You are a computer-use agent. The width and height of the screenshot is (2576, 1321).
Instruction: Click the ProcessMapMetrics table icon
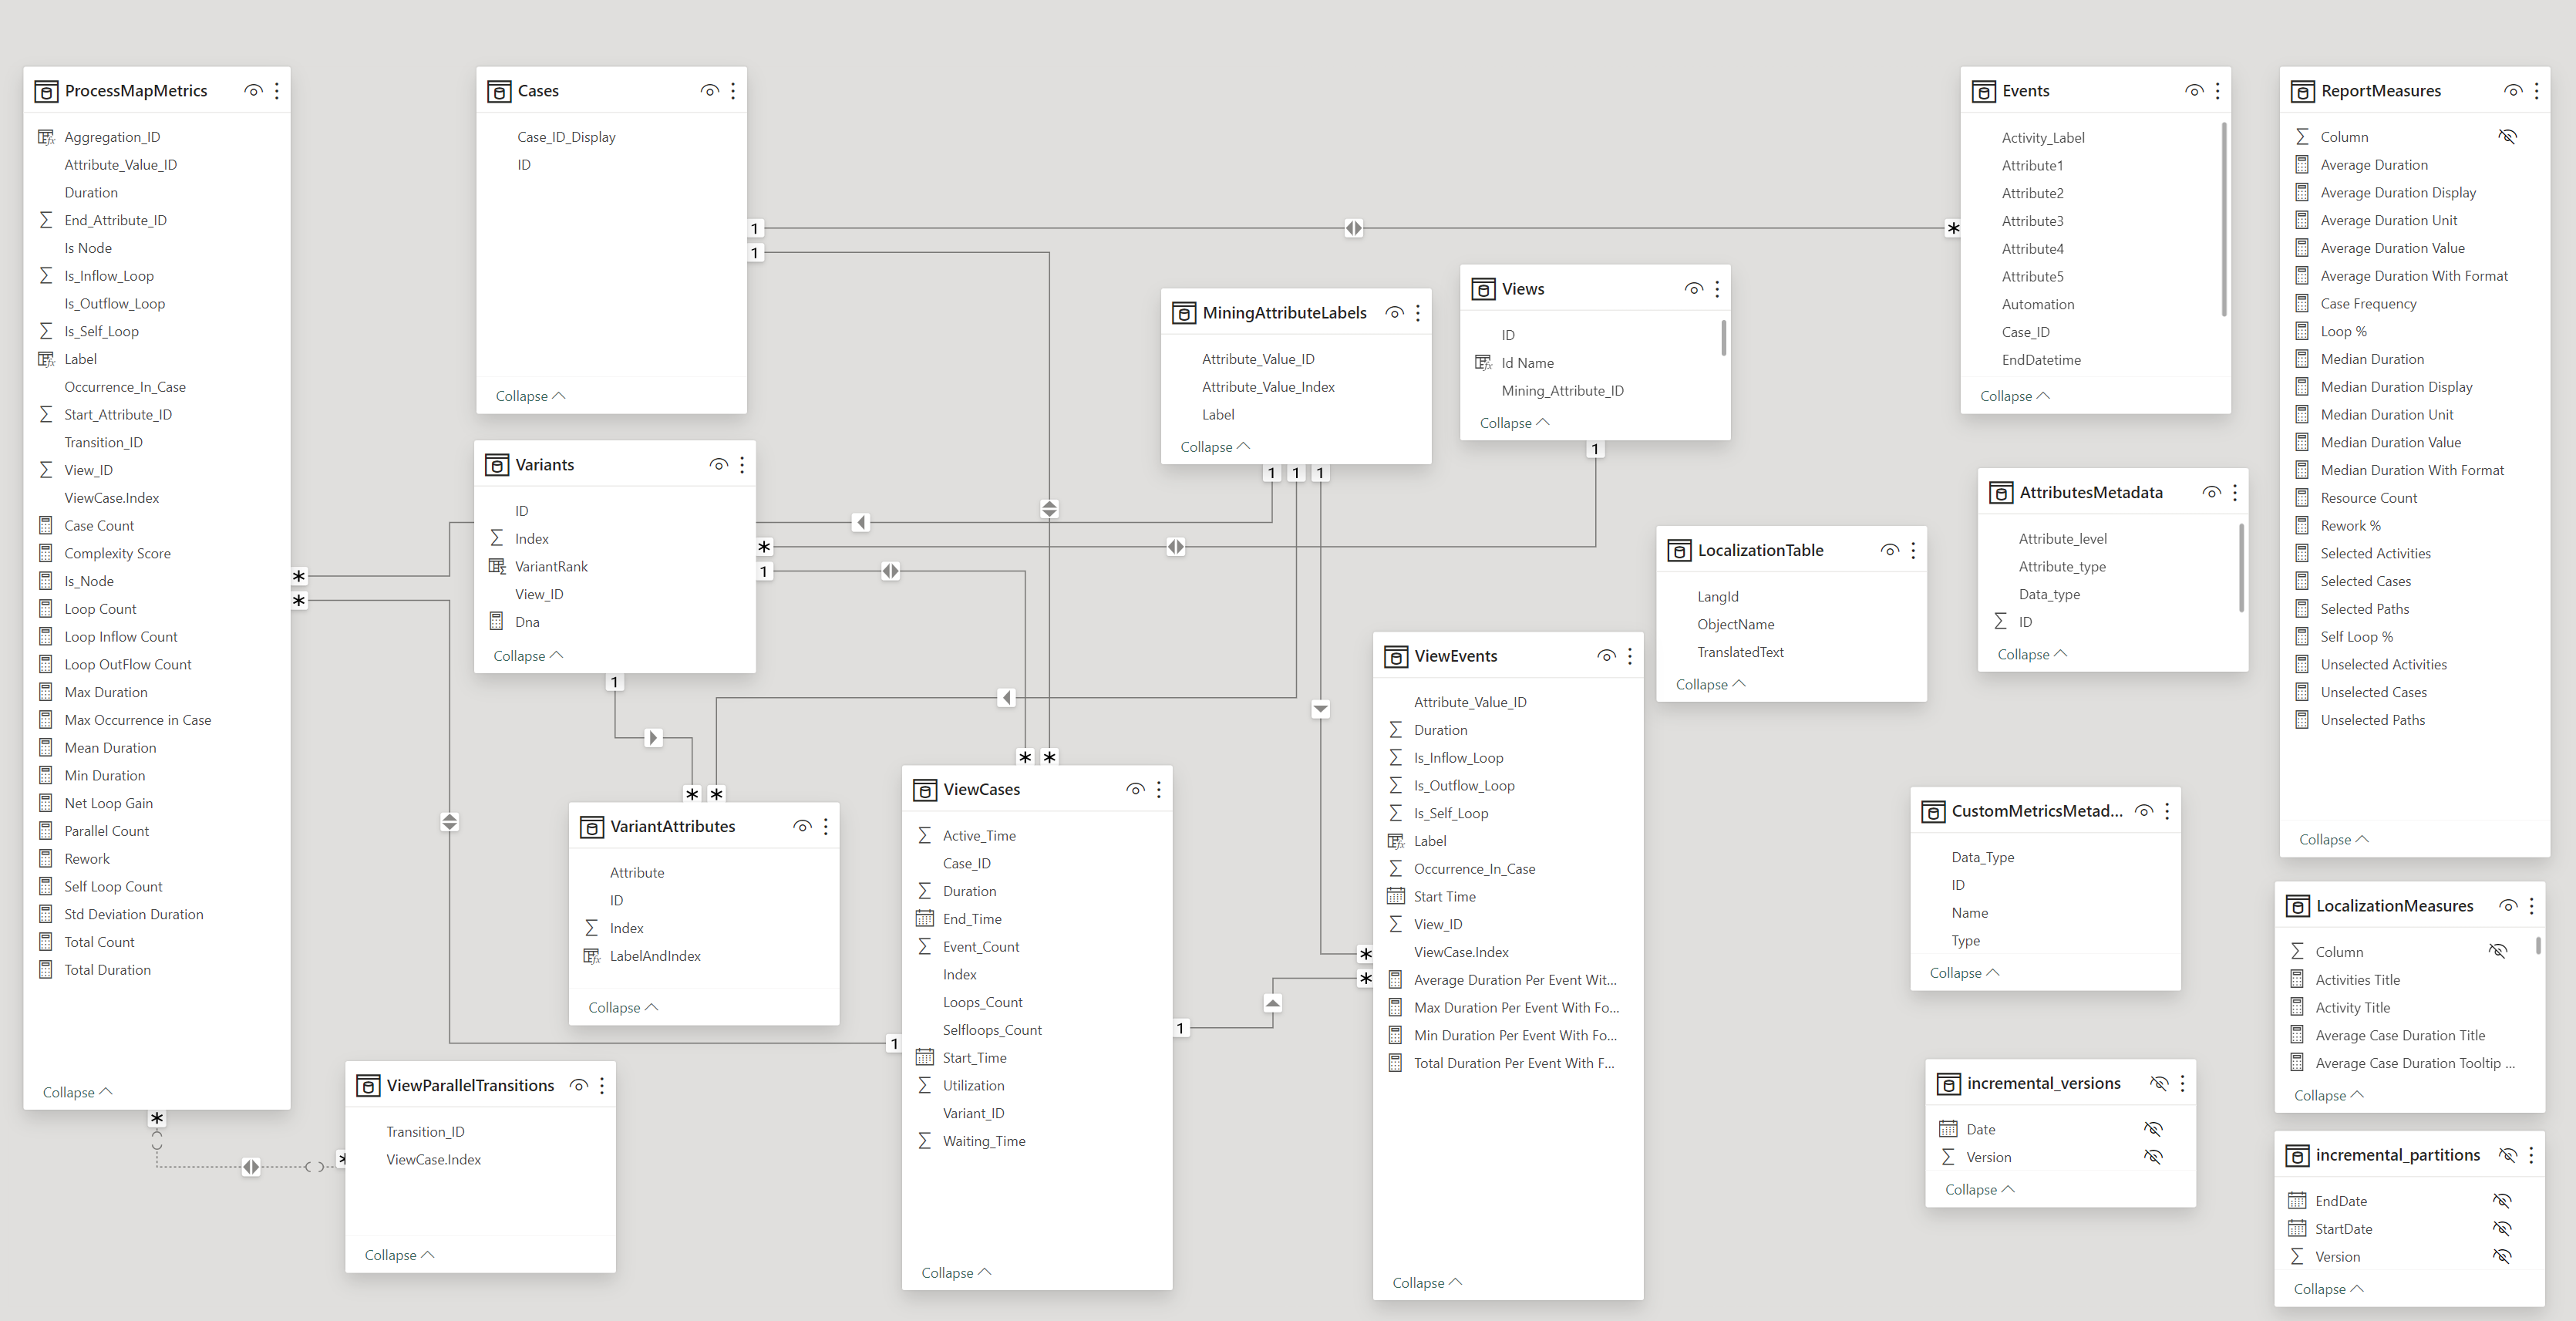click(46, 91)
